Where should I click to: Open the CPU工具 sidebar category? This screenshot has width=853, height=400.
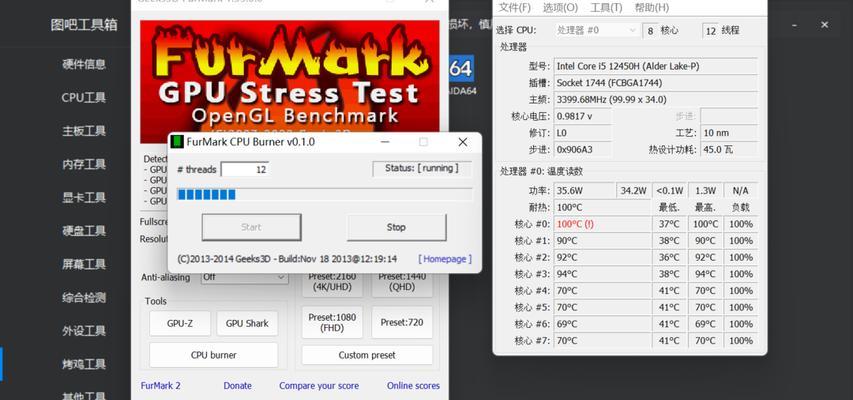click(84, 98)
